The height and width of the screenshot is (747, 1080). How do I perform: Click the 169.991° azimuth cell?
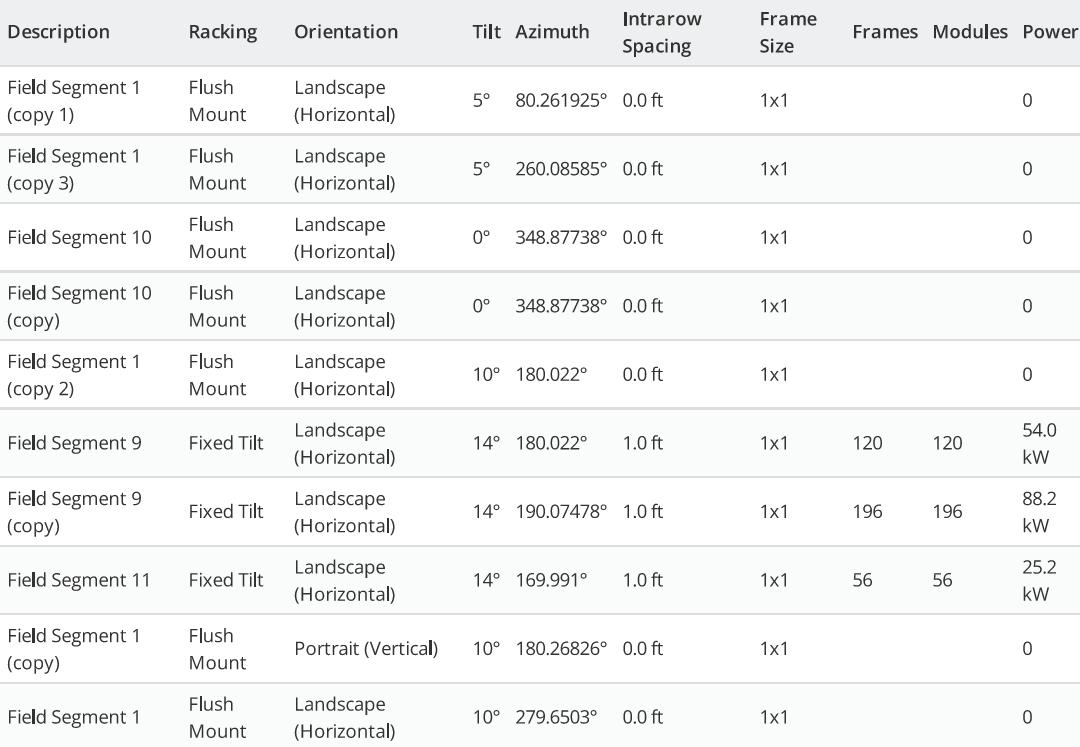(x=551, y=580)
